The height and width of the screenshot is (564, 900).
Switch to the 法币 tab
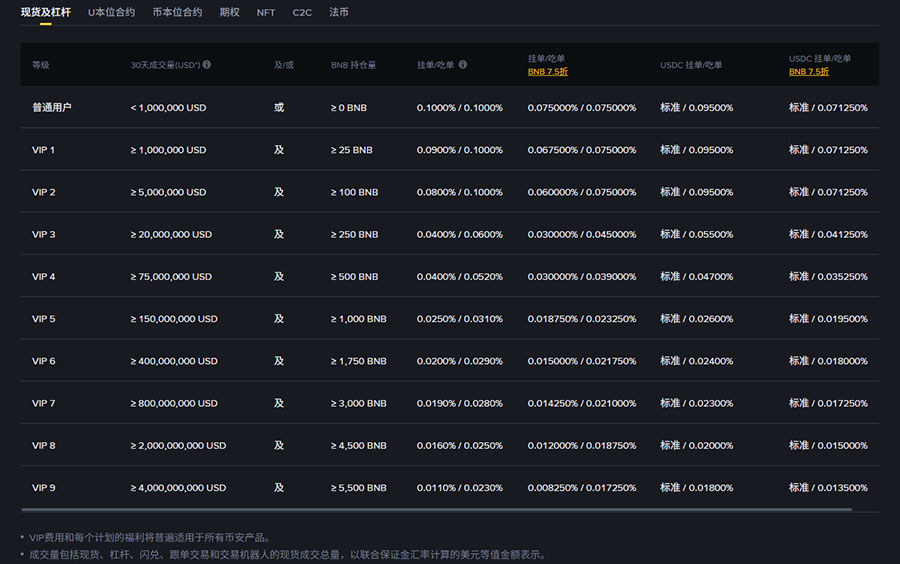click(x=339, y=12)
